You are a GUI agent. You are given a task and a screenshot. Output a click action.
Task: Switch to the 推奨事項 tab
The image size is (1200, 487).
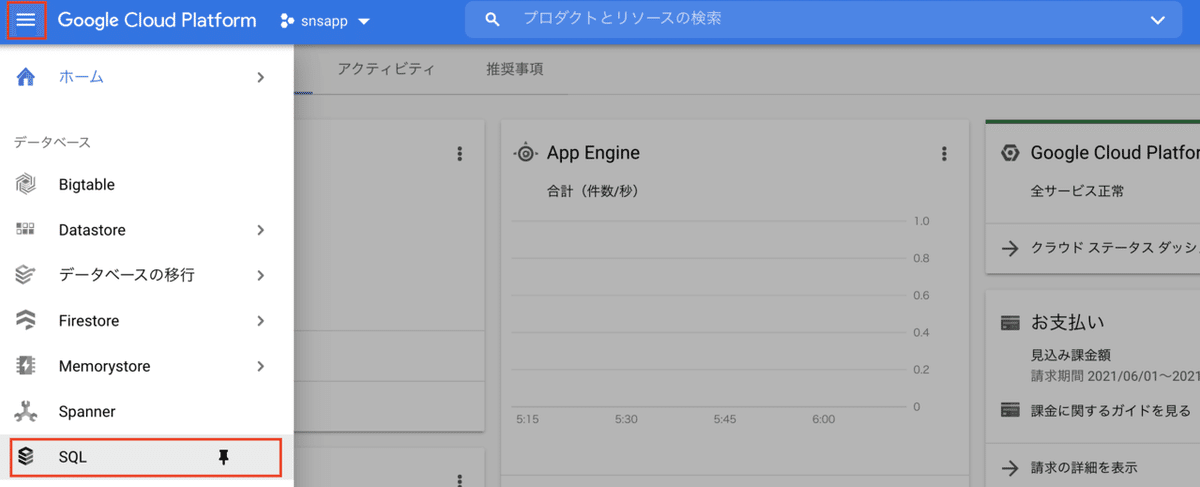click(x=515, y=70)
